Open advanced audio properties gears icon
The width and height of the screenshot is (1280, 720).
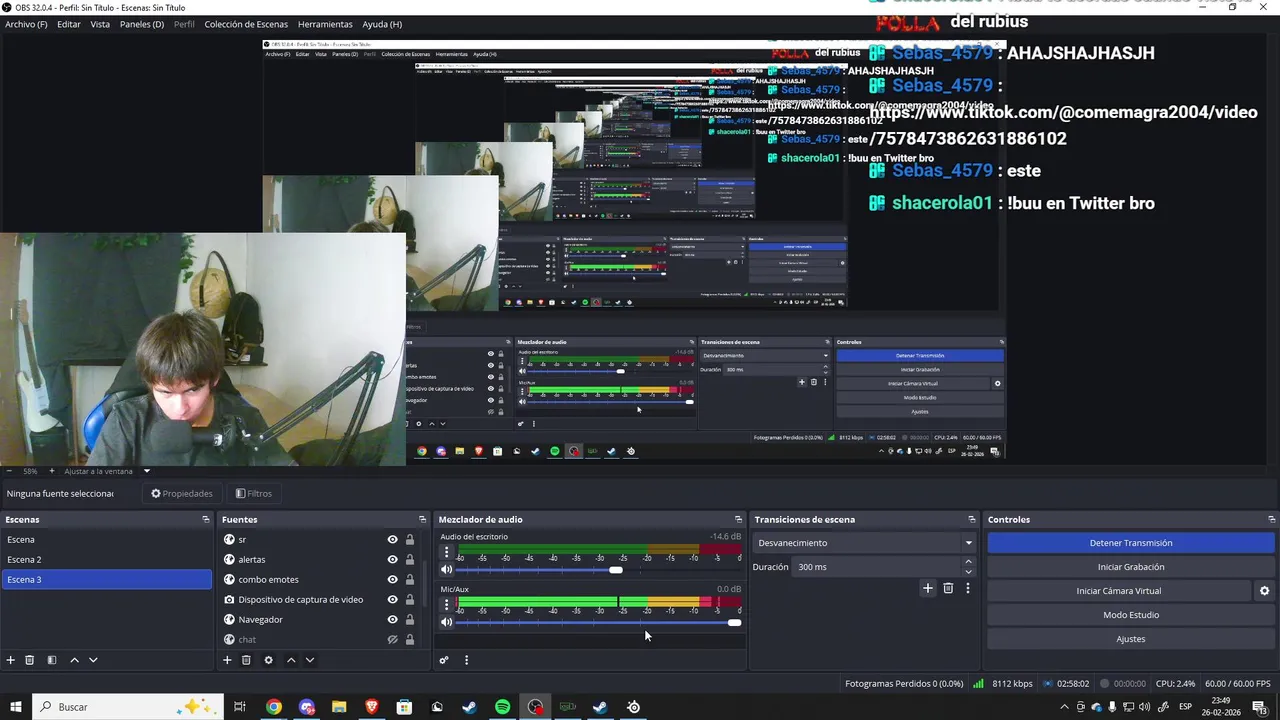tap(444, 660)
